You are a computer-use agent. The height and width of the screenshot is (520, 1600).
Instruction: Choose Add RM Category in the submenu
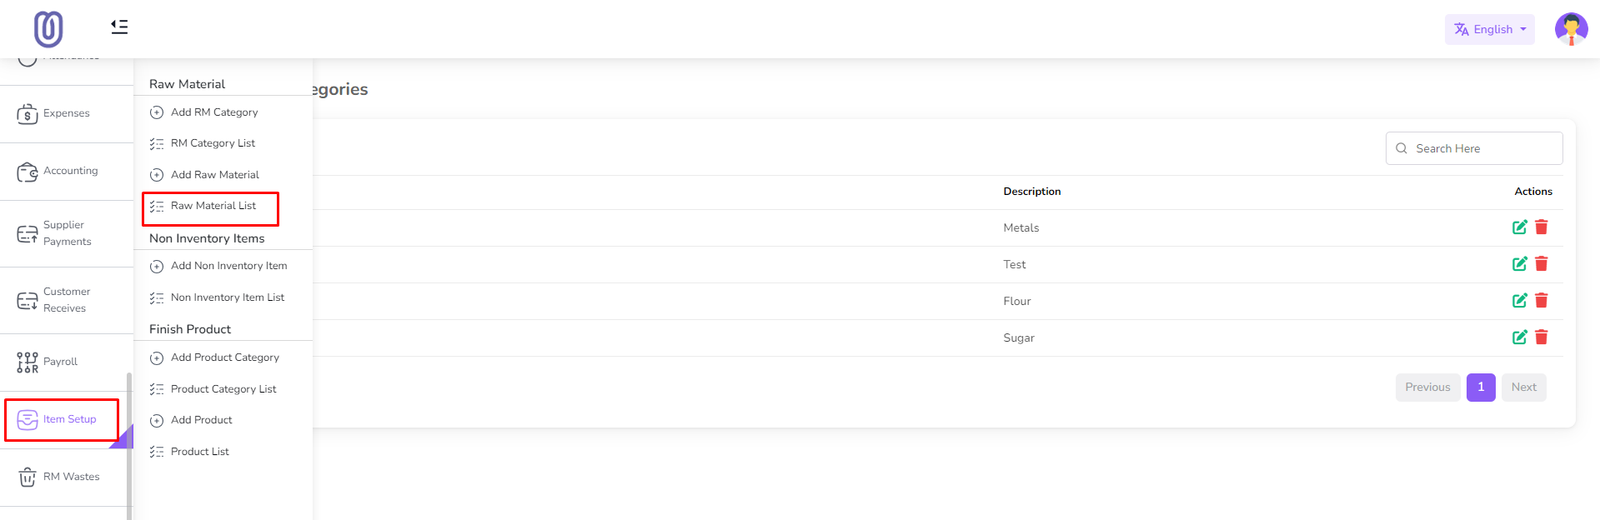tap(214, 113)
